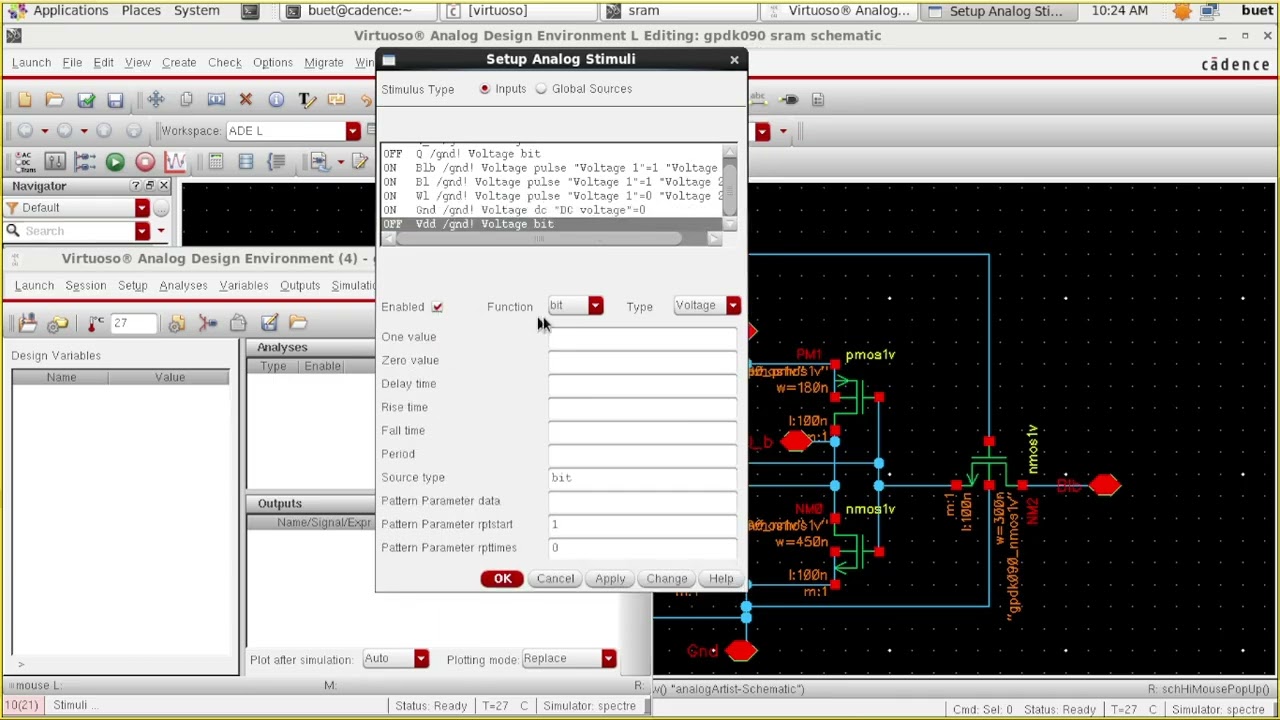Open the Outputs menu in ADE window
Screen dimensions: 1280x720
click(x=300, y=286)
